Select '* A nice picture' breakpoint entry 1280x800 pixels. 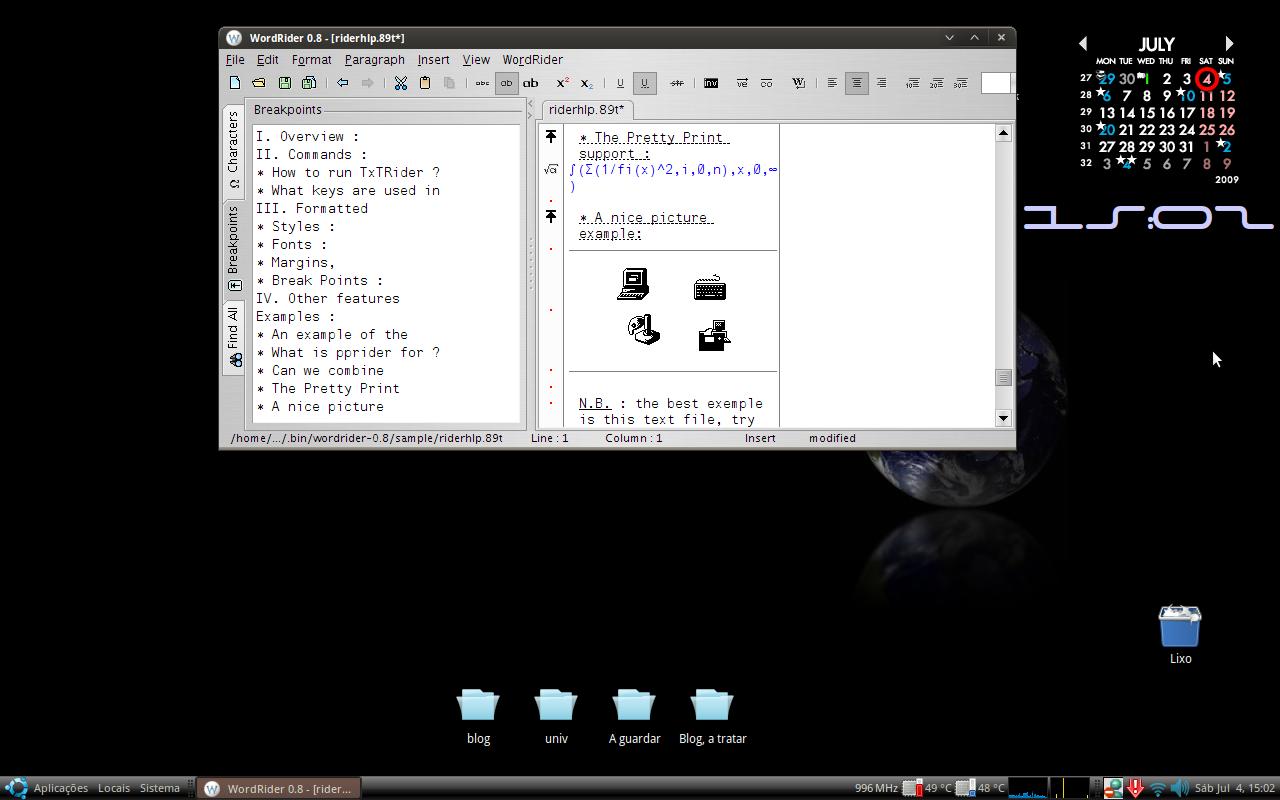pyautogui.click(x=319, y=406)
